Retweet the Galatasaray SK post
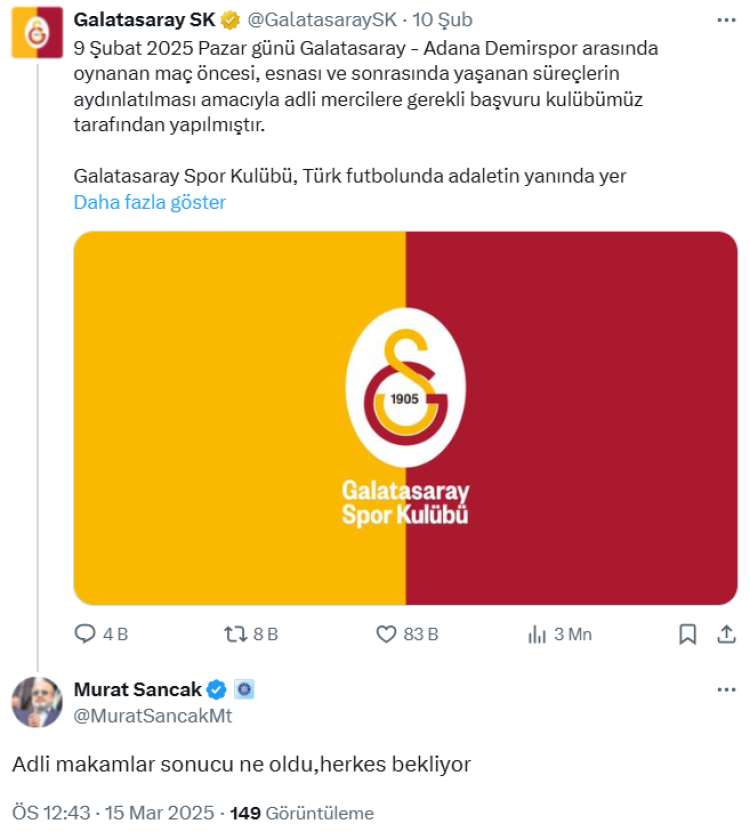Viewport: 750px width, 840px height. point(235,634)
